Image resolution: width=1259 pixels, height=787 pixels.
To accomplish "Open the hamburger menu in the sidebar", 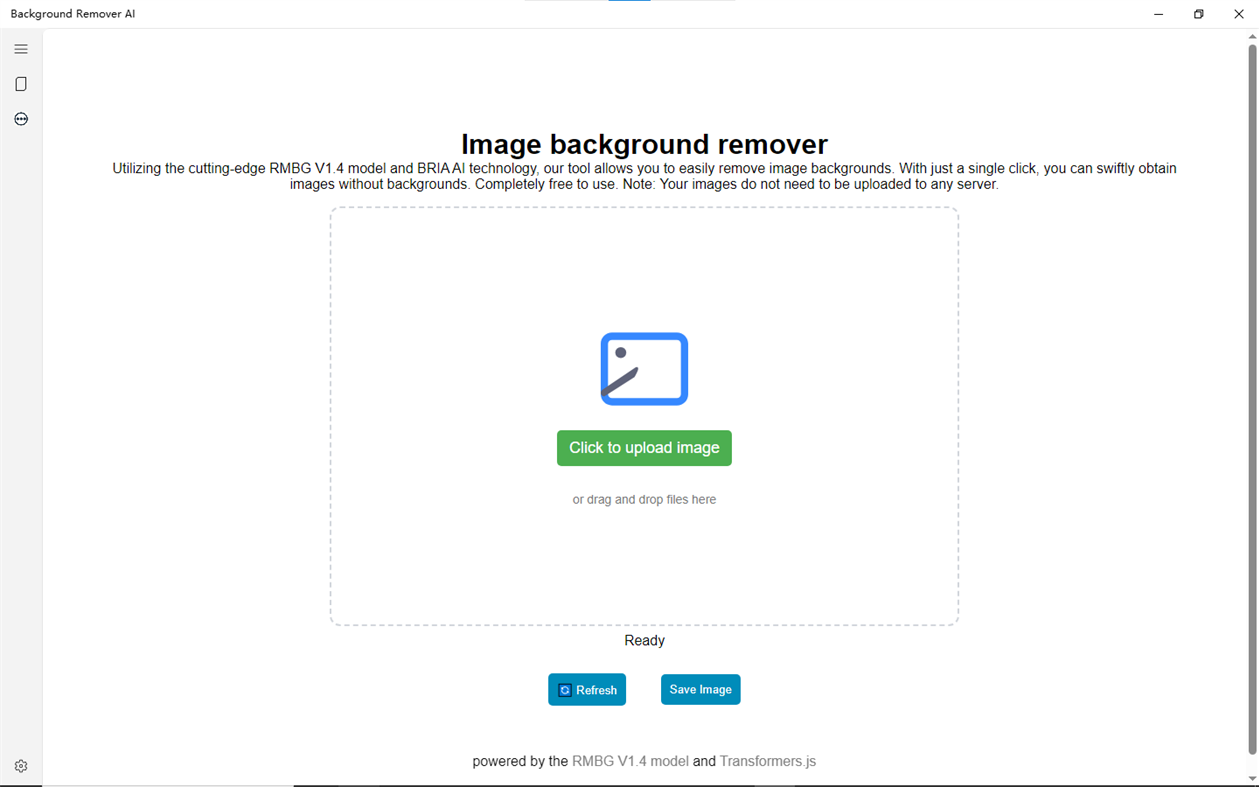I will pyautogui.click(x=20, y=48).
